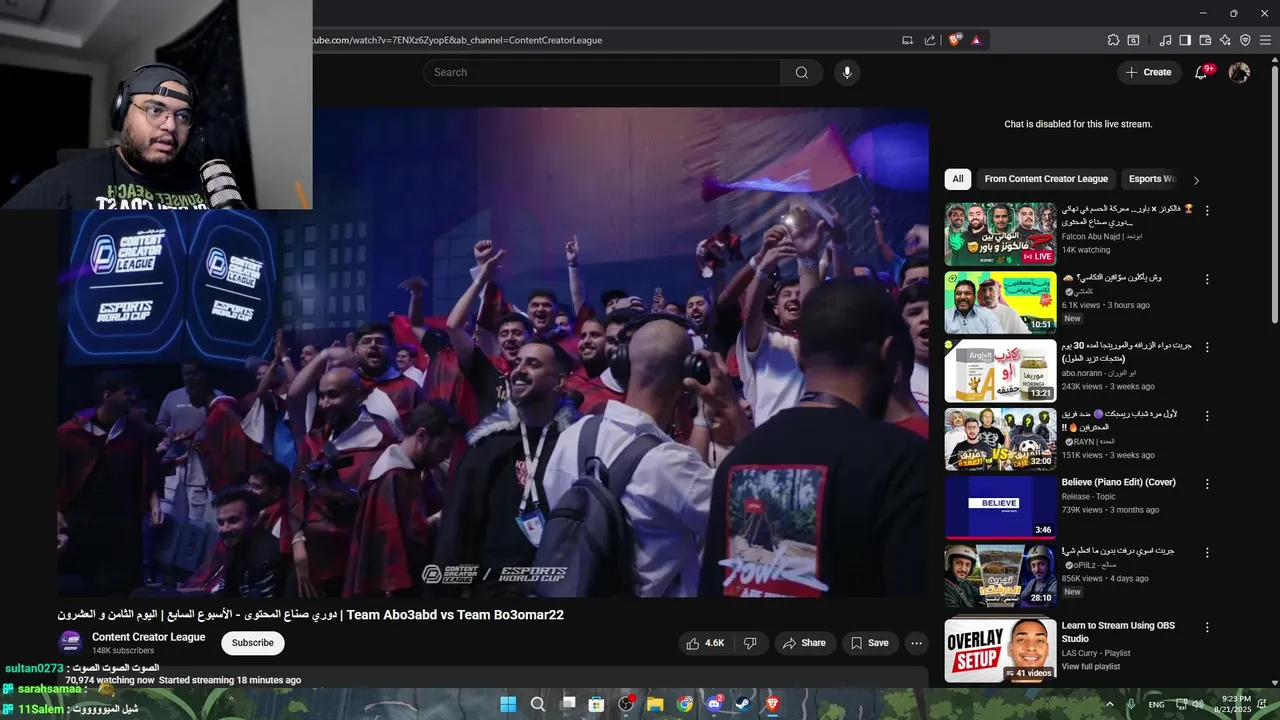Activate voice search microphone on YouTube
Screen dimensions: 1280x720
[x=847, y=72]
